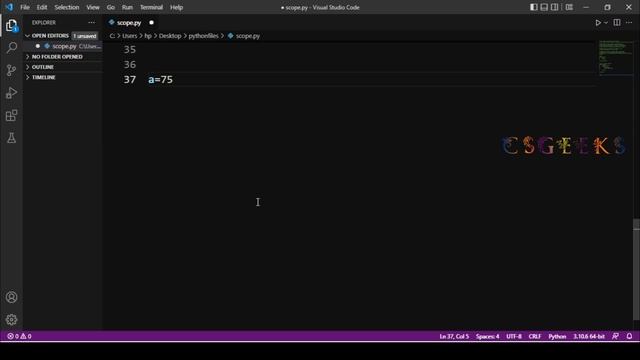Toggle the secondary side bar layout icon

pos(554,7)
